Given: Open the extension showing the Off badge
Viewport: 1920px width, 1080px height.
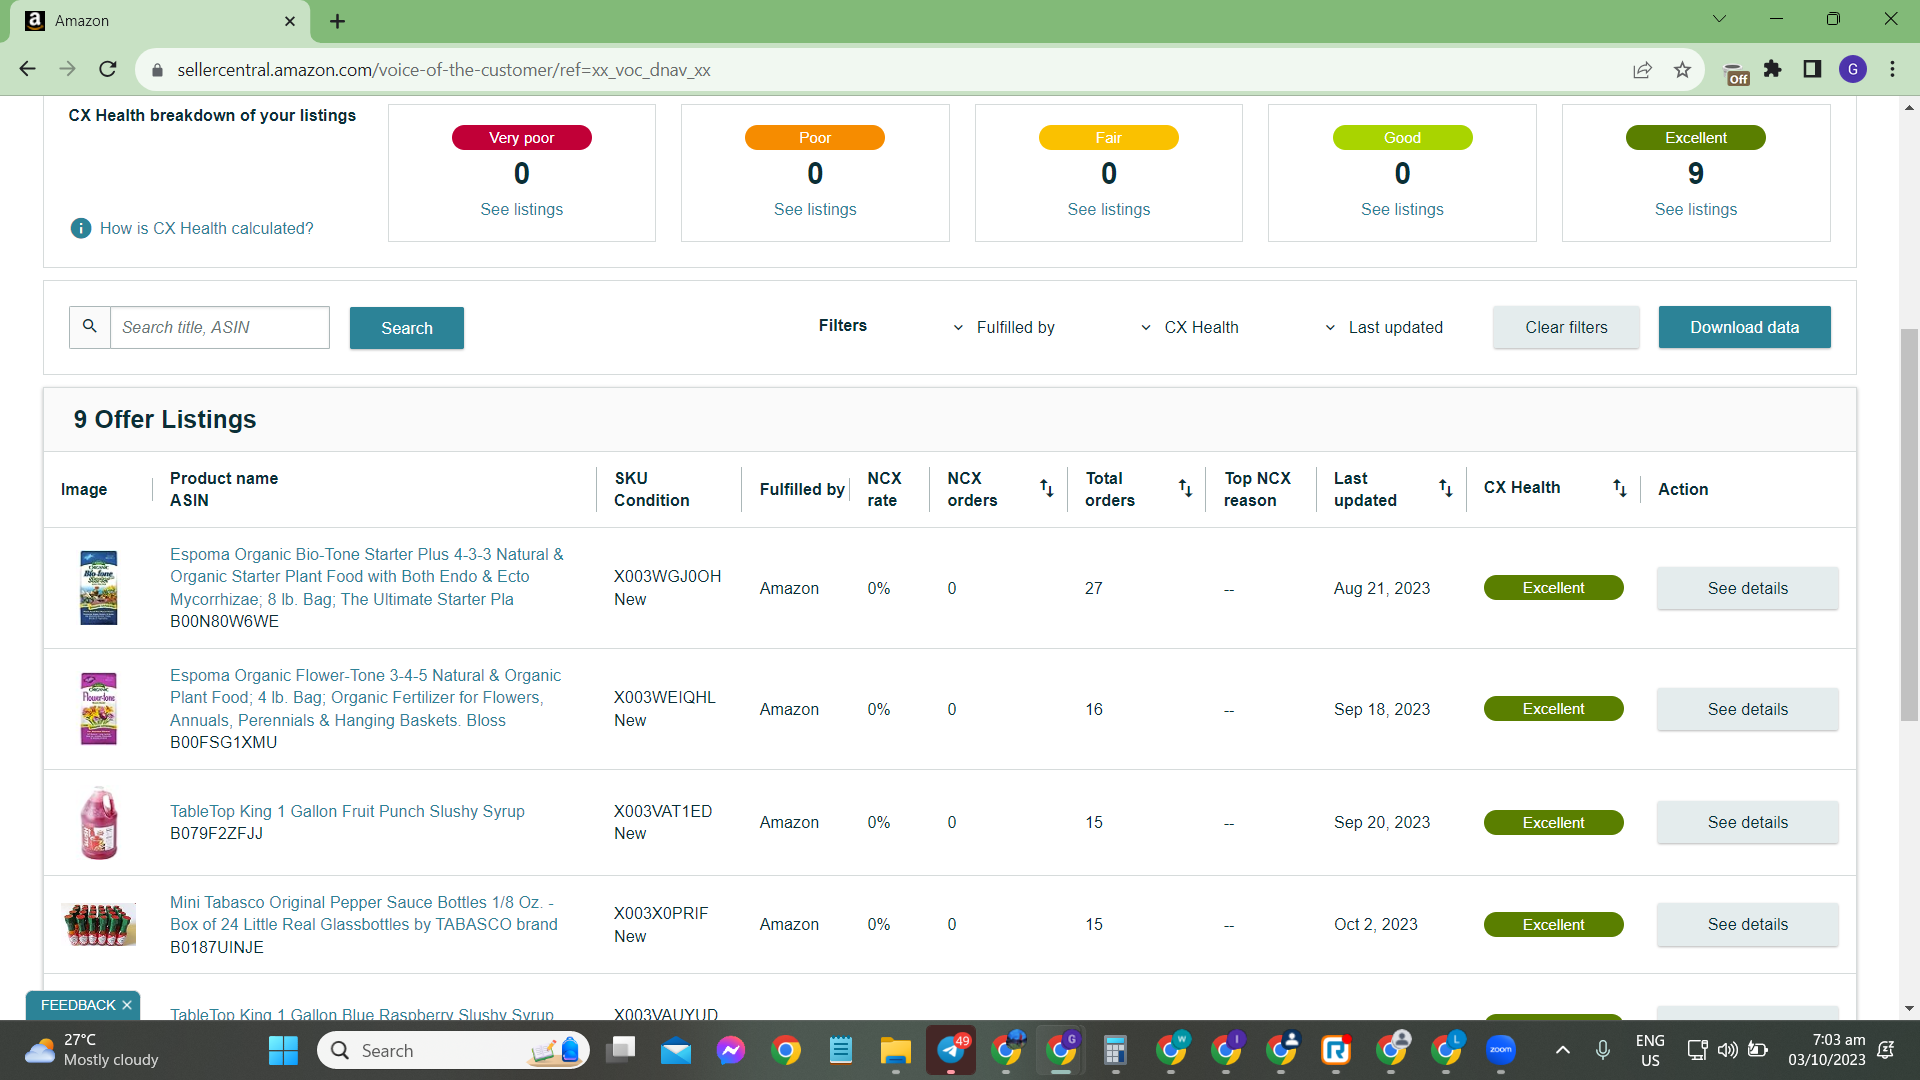Looking at the screenshot, I should pyautogui.click(x=1737, y=72).
